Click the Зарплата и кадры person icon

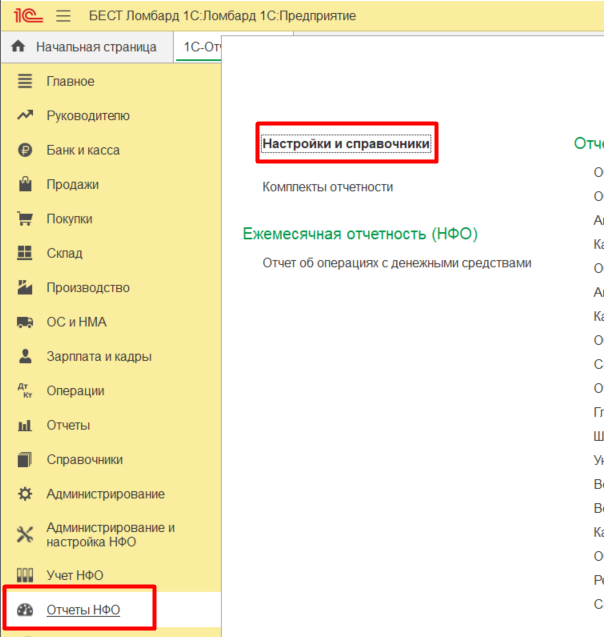tap(26, 357)
